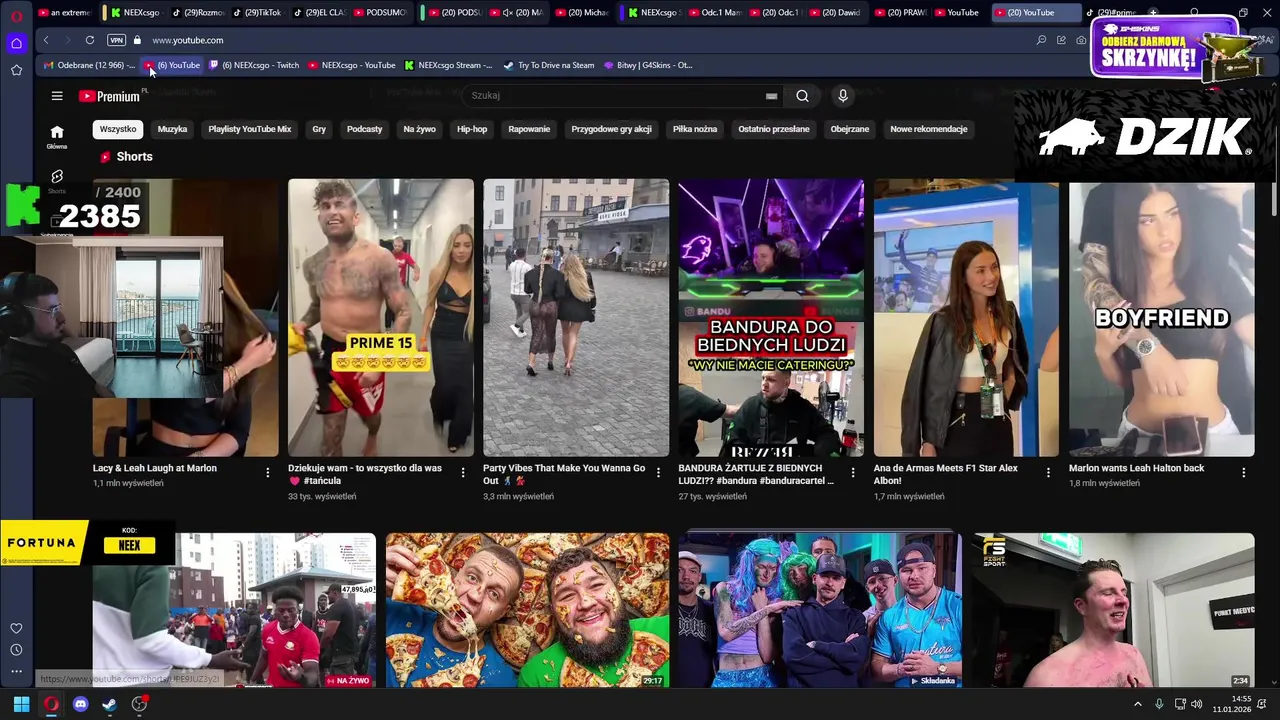Image resolution: width=1280 pixels, height=720 pixels.
Task: Toggle the VPN badge in address bar
Action: click(x=116, y=40)
